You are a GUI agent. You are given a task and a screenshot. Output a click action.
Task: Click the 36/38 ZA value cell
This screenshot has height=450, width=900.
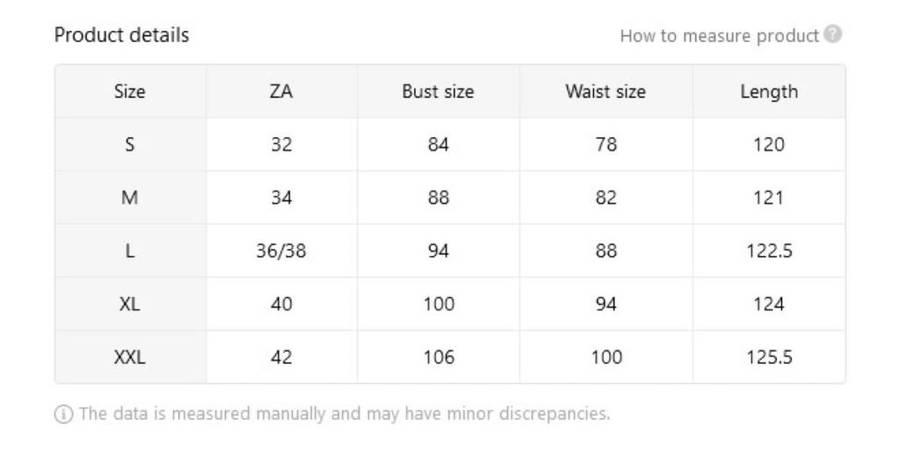click(x=281, y=251)
